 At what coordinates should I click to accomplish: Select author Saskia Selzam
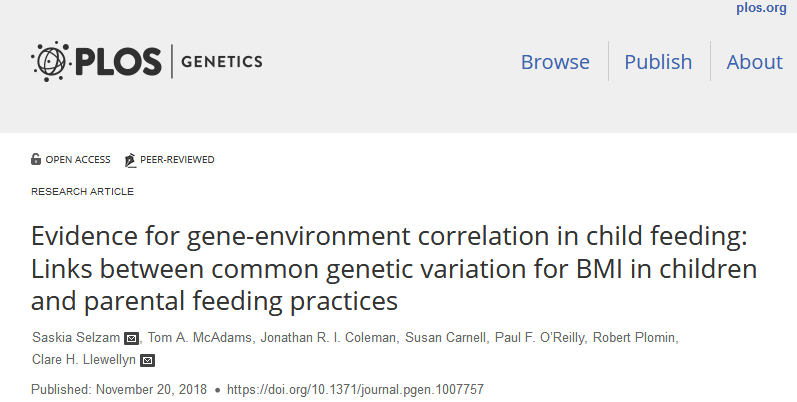76,337
